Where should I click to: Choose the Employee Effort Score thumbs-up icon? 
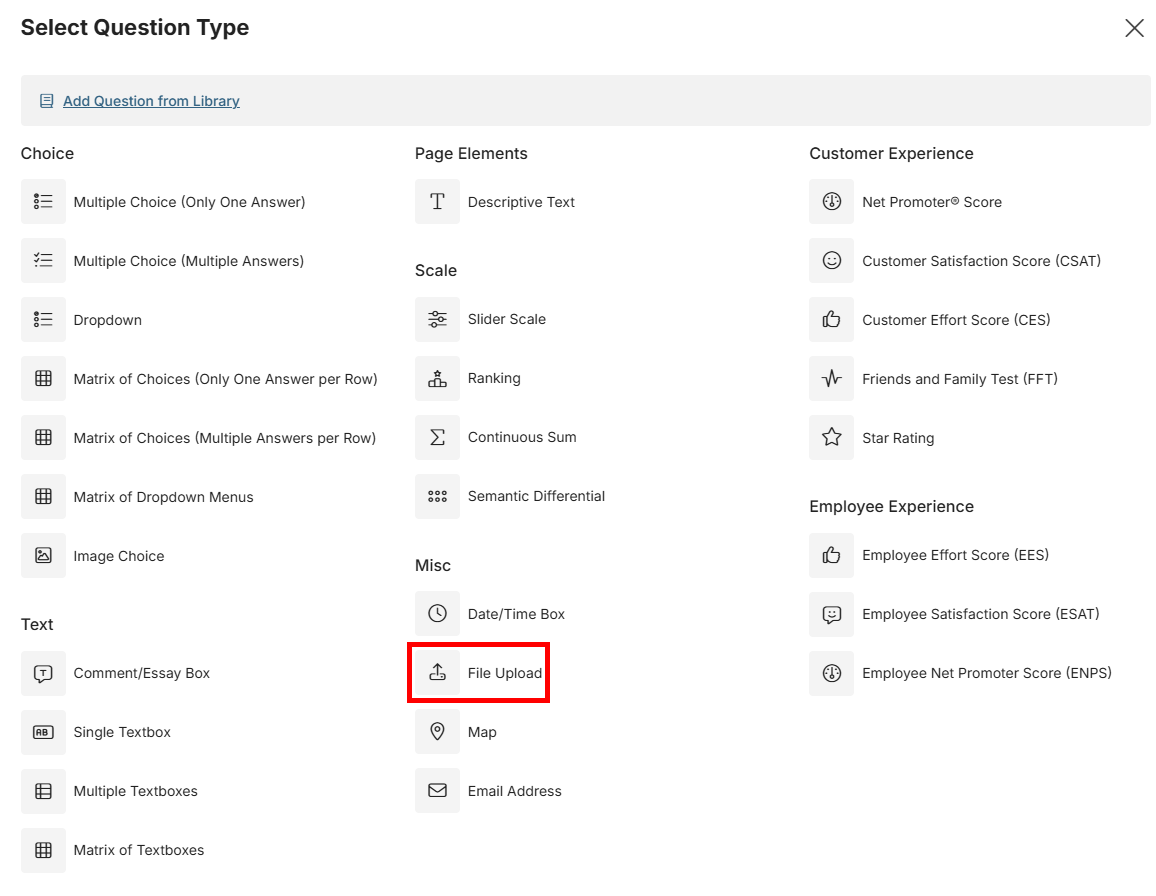coord(832,555)
